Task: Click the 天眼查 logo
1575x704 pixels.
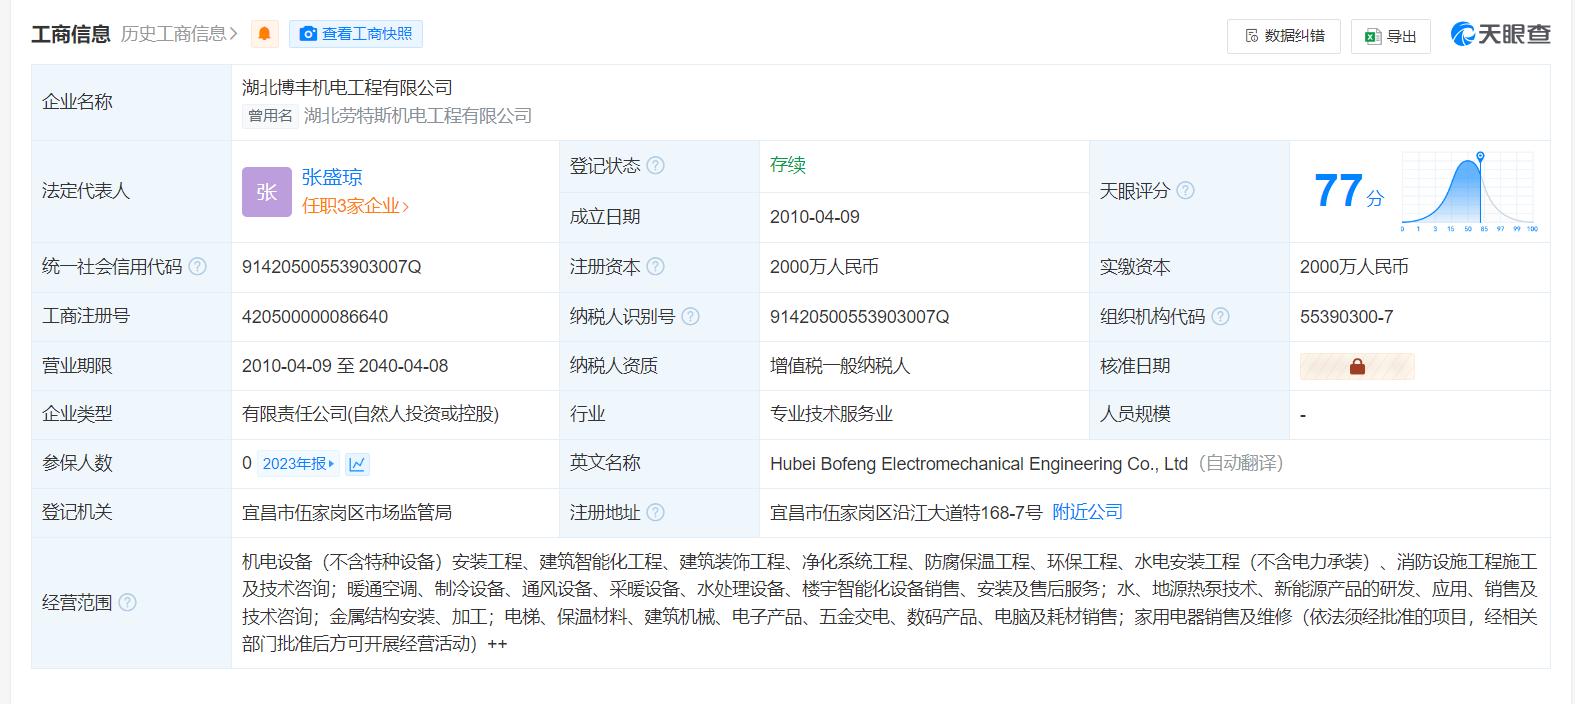Action: point(1500,34)
